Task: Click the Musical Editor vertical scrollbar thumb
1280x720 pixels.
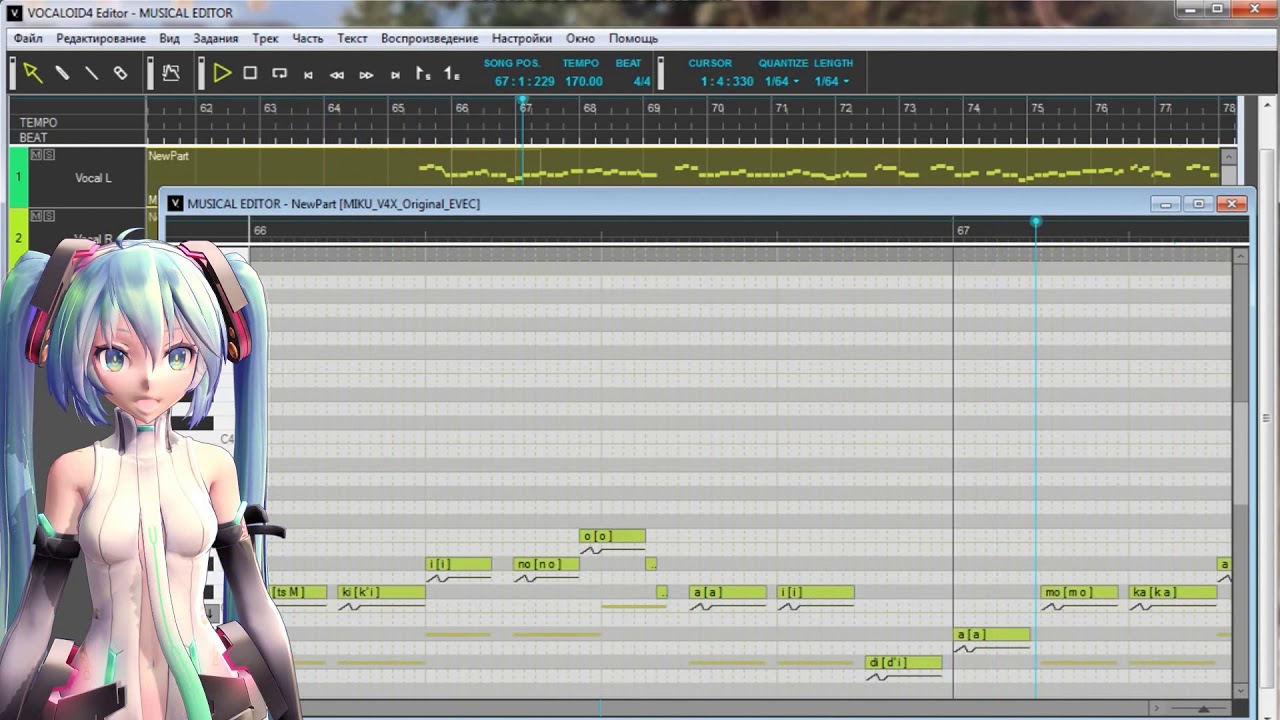Action: point(1240,451)
